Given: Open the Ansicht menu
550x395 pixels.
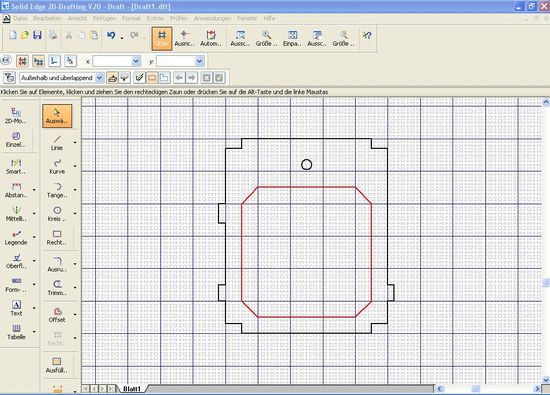Looking at the screenshot, I should point(77,18).
